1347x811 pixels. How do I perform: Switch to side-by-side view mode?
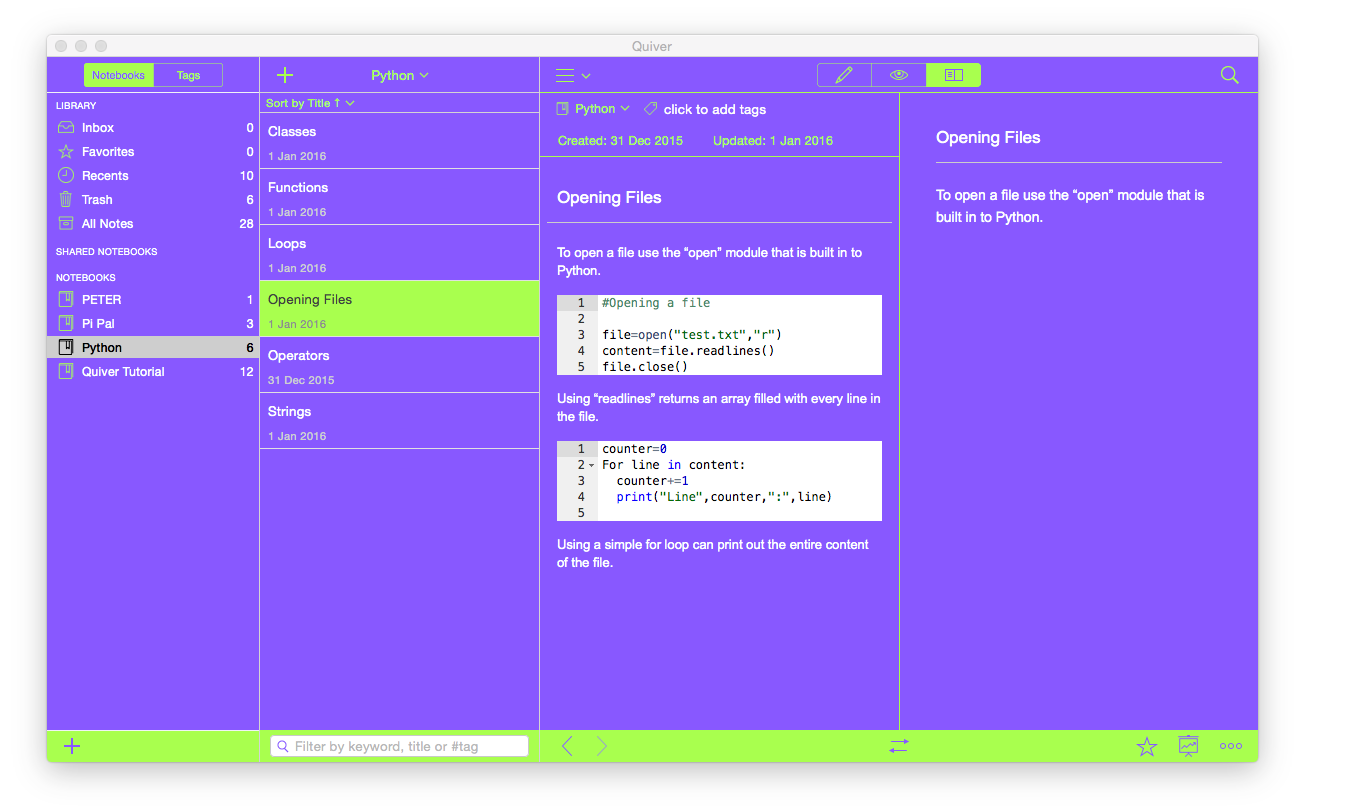[x=953, y=75]
